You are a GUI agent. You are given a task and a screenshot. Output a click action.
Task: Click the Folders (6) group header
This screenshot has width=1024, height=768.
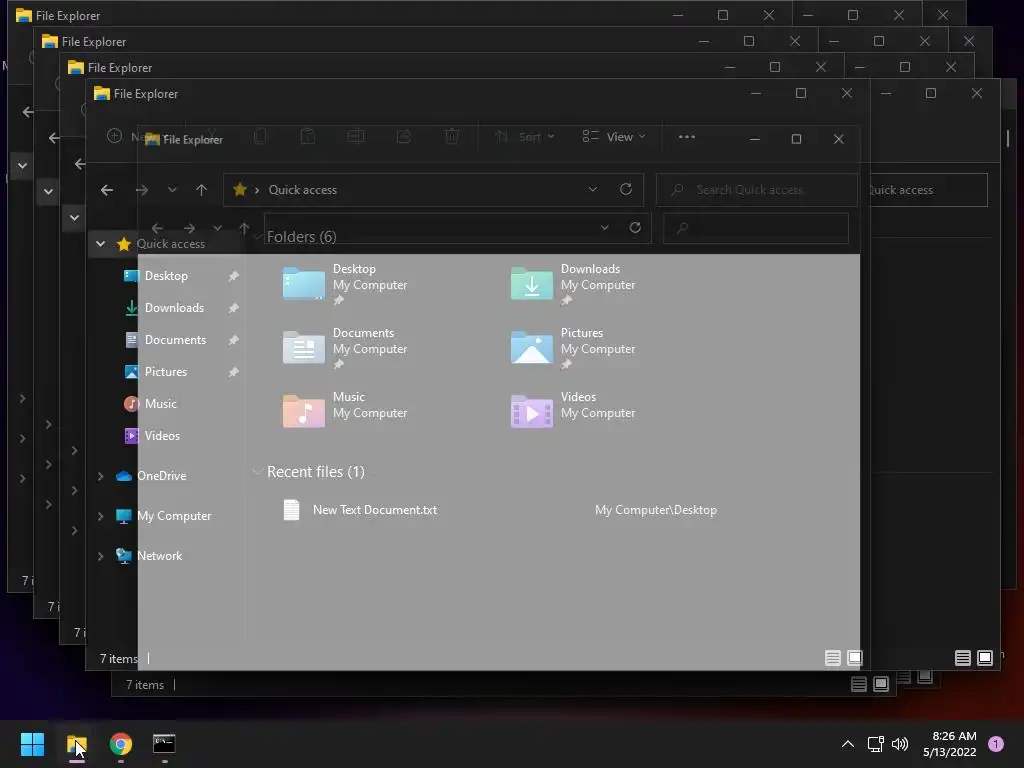301,236
